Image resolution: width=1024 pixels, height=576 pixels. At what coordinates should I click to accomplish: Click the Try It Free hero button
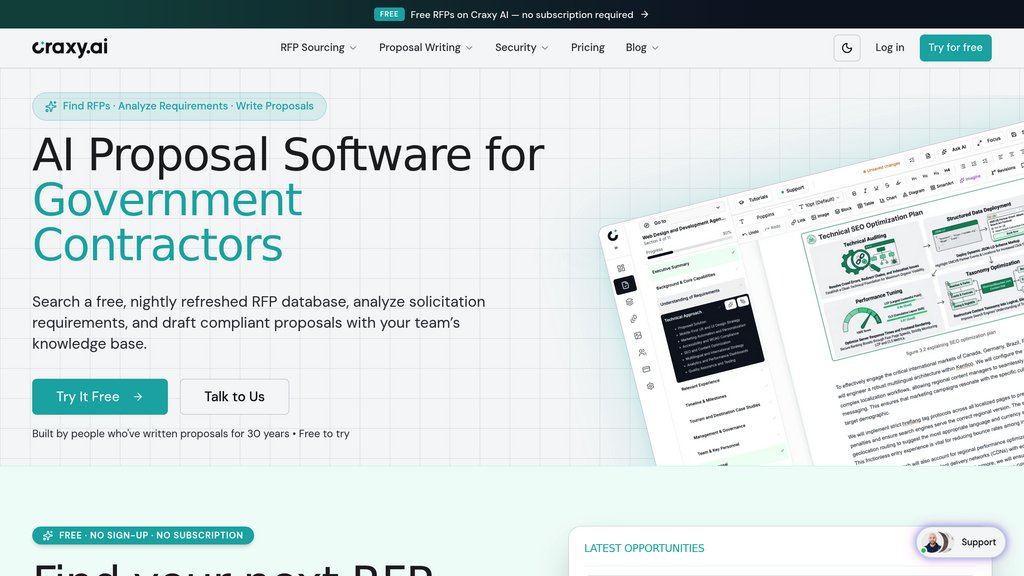[x=100, y=396]
